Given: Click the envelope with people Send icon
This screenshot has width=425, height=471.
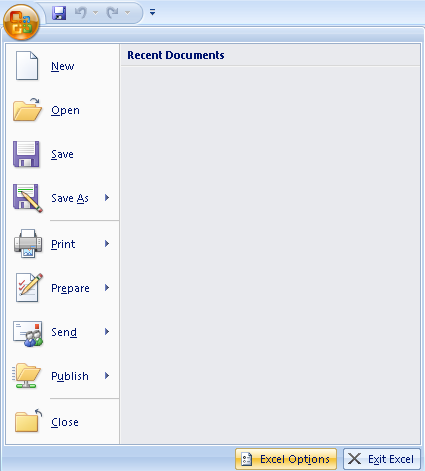Looking at the screenshot, I should (x=28, y=334).
